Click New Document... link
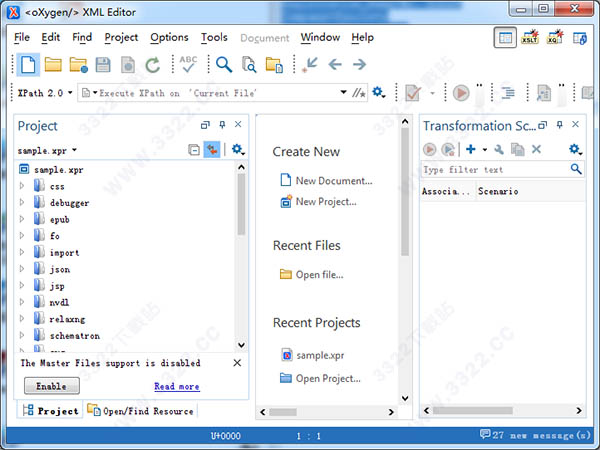 point(326,180)
